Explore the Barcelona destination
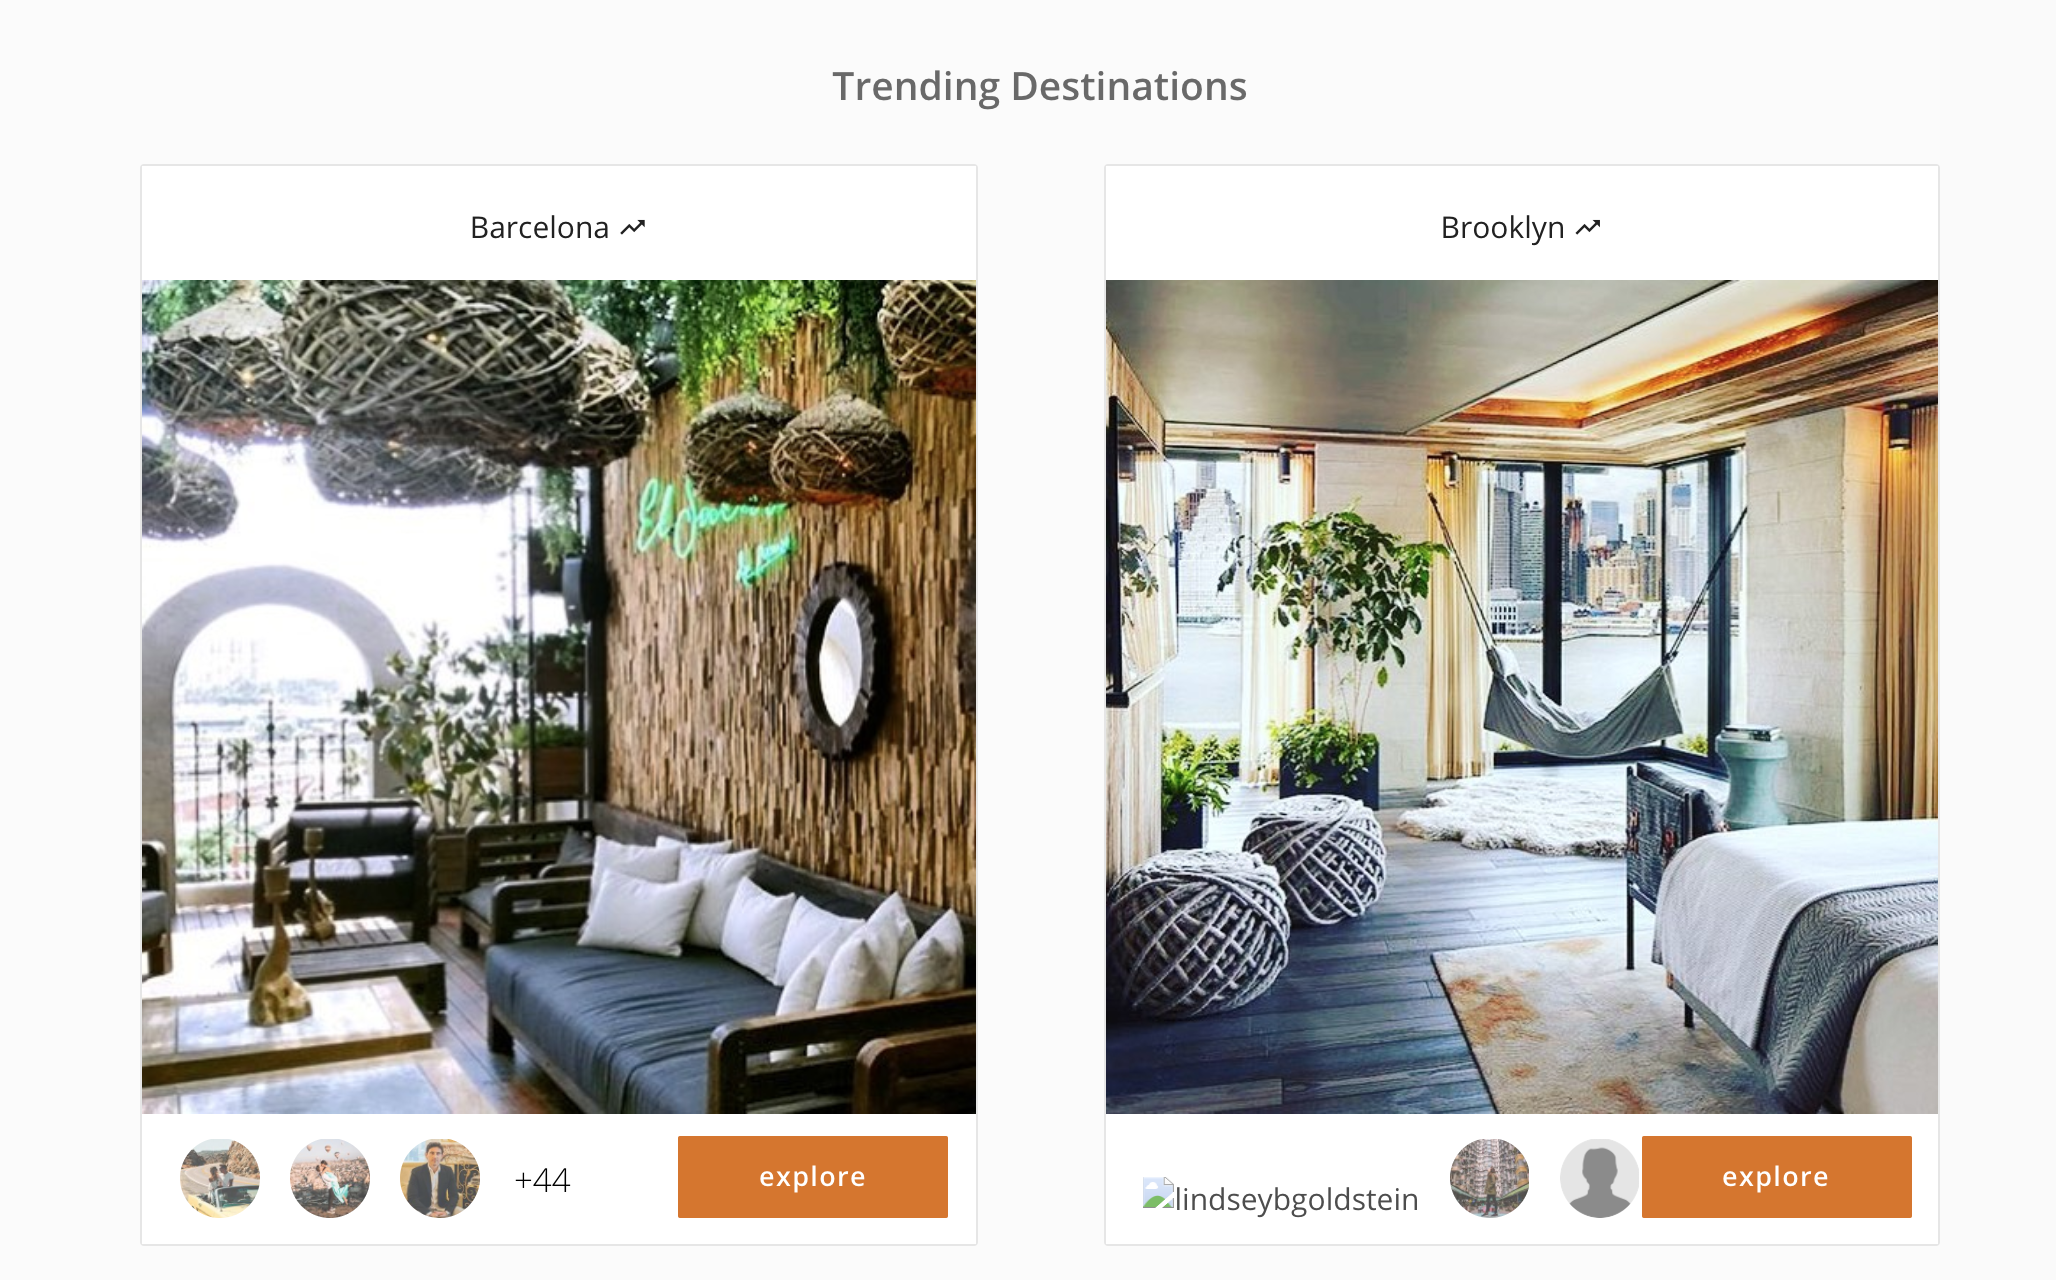2056x1280 pixels. point(813,1177)
